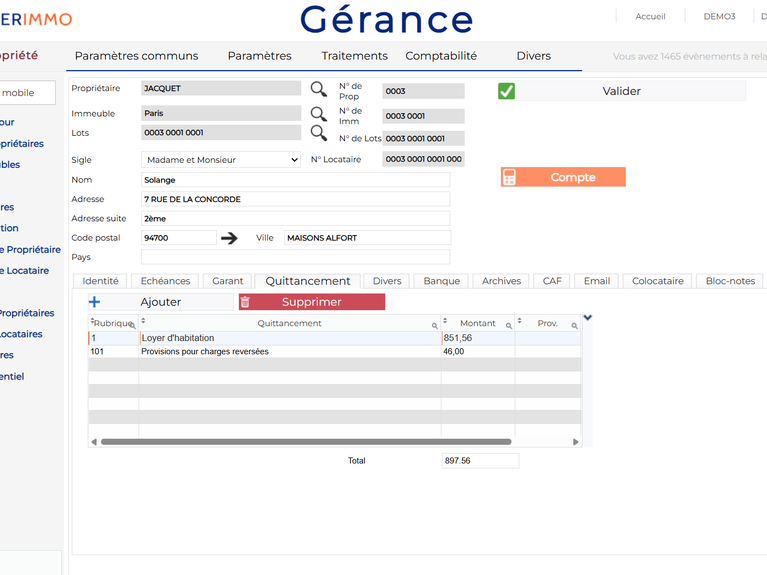Click the arrow icon beside Code postal
Image resolution: width=767 pixels, height=575 pixels.
tap(229, 238)
